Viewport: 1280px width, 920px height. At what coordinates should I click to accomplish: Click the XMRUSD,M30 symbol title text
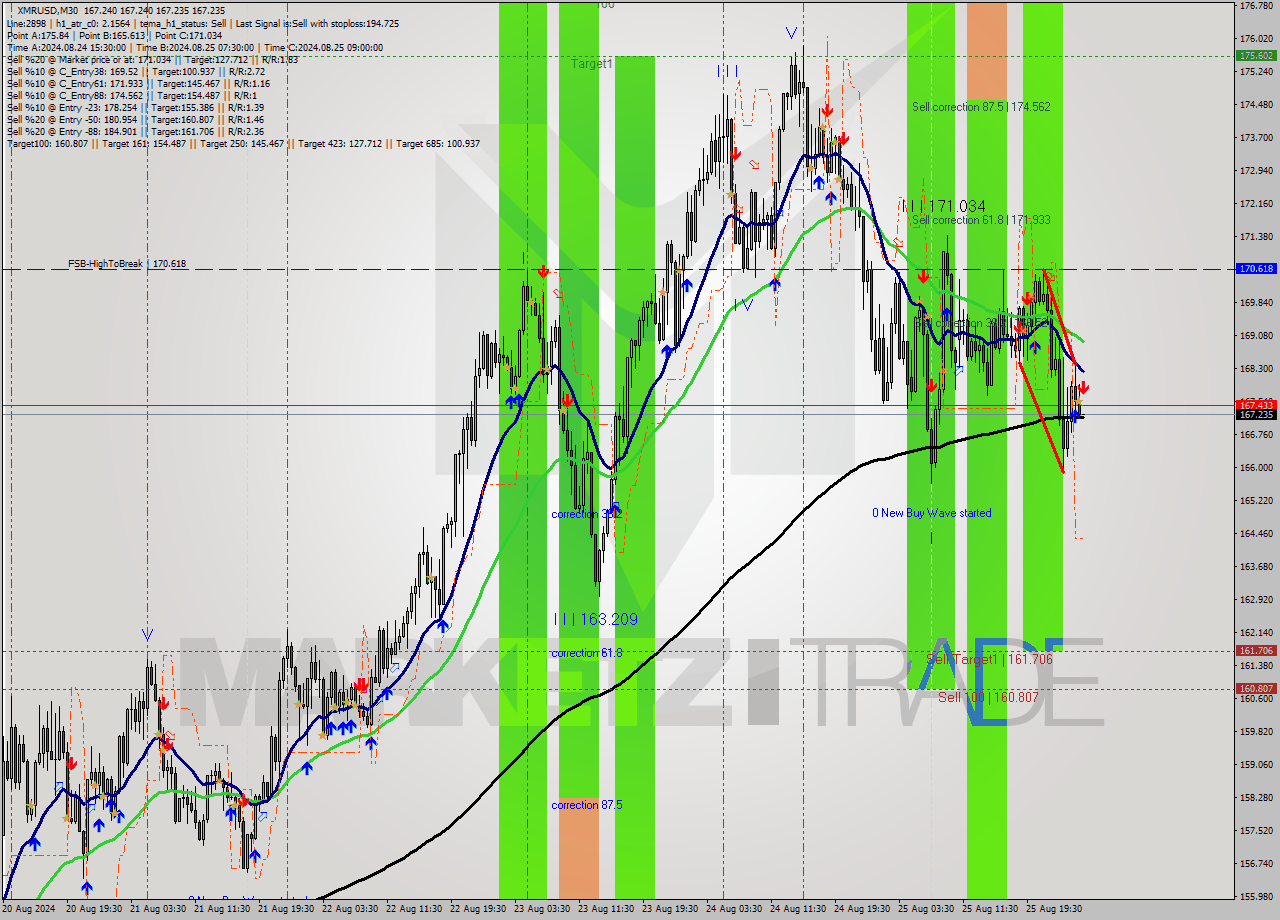click(47, 10)
